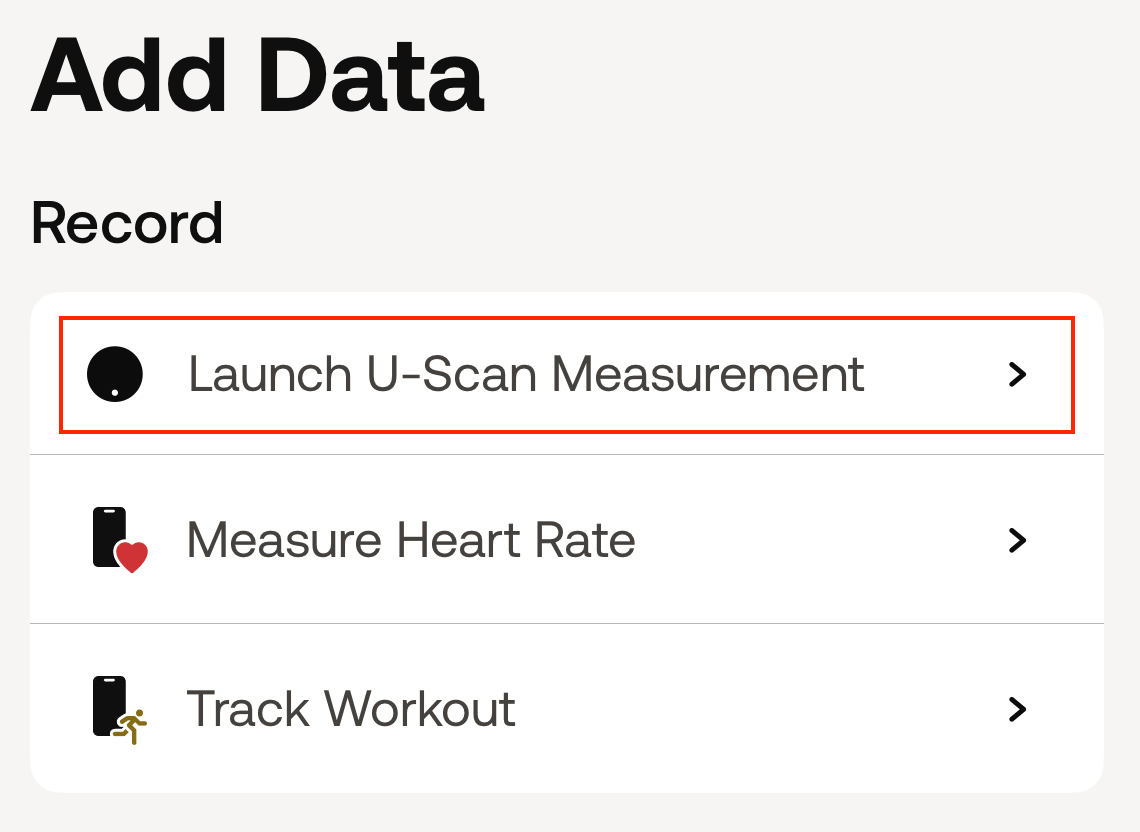Click the Measure Heart Rate text label
The width and height of the screenshot is (1140, 832).
point(410,540)
